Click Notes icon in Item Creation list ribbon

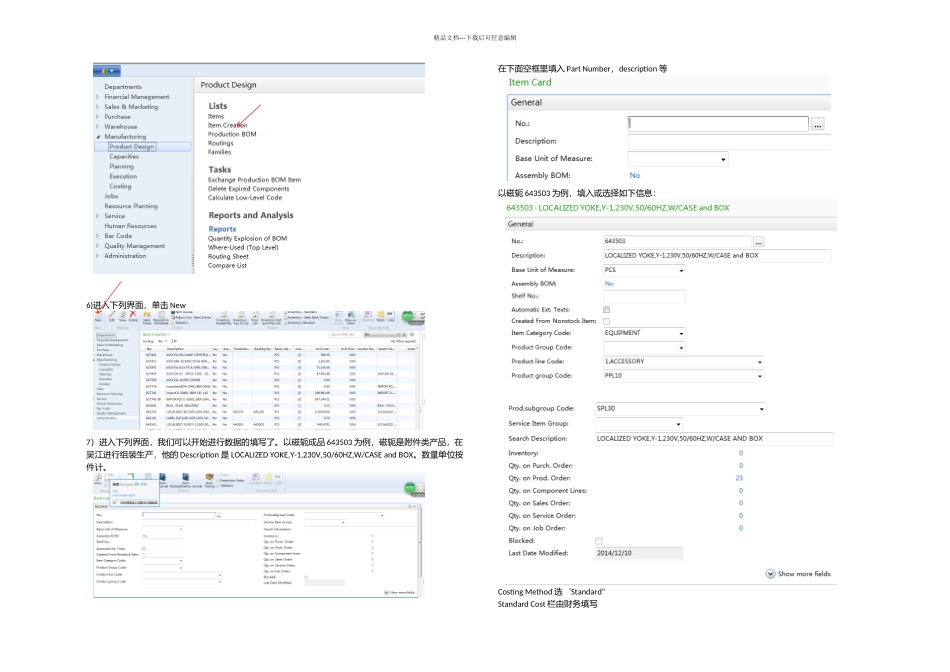380,316
